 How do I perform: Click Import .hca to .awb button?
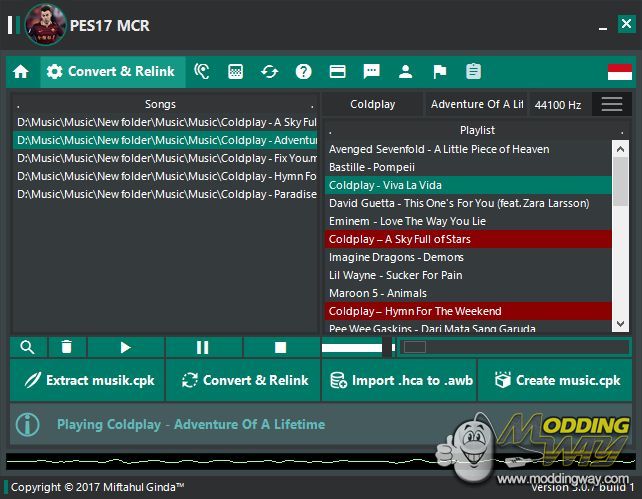click(399, 380)
